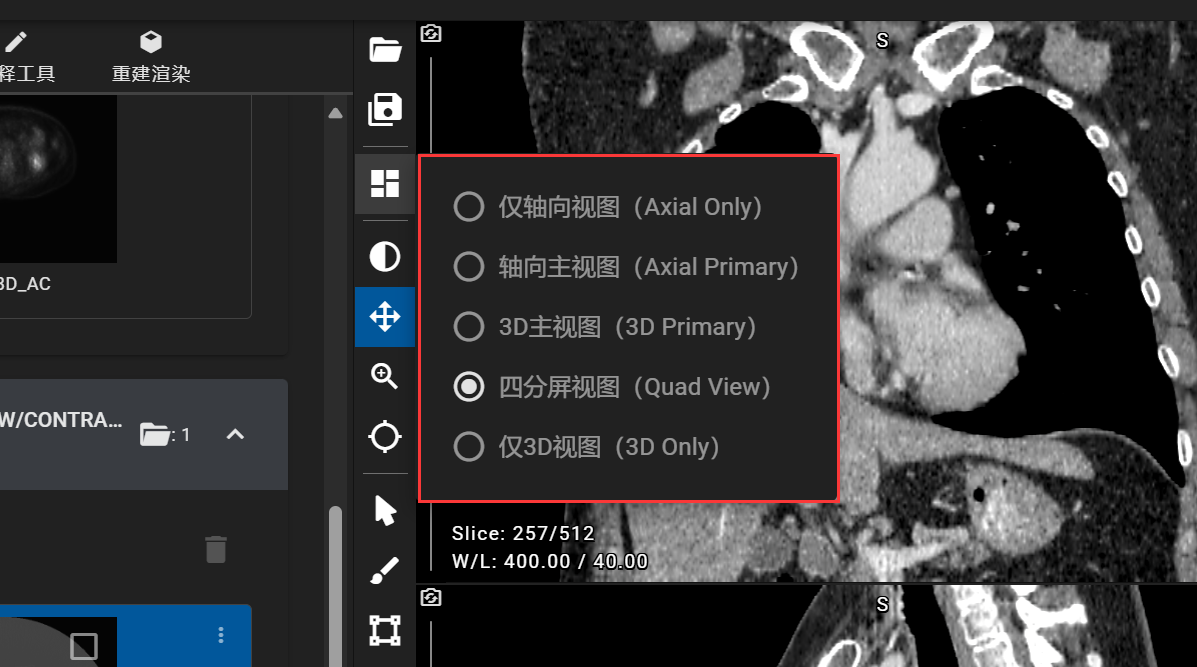Switch to the annotation tools tab
Image resolution: width=1197 pixels, height=667 pixels.
[27, 57]
